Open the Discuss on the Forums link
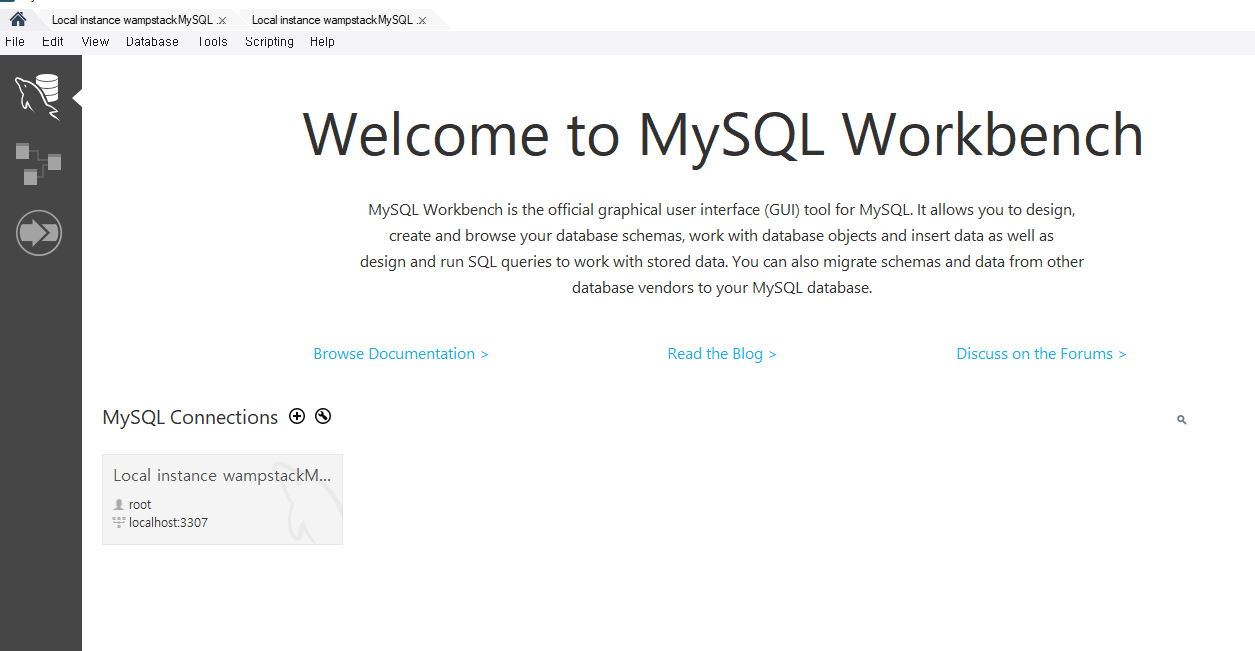Screen dimensions: 1255x651 tap(1040, 353)
